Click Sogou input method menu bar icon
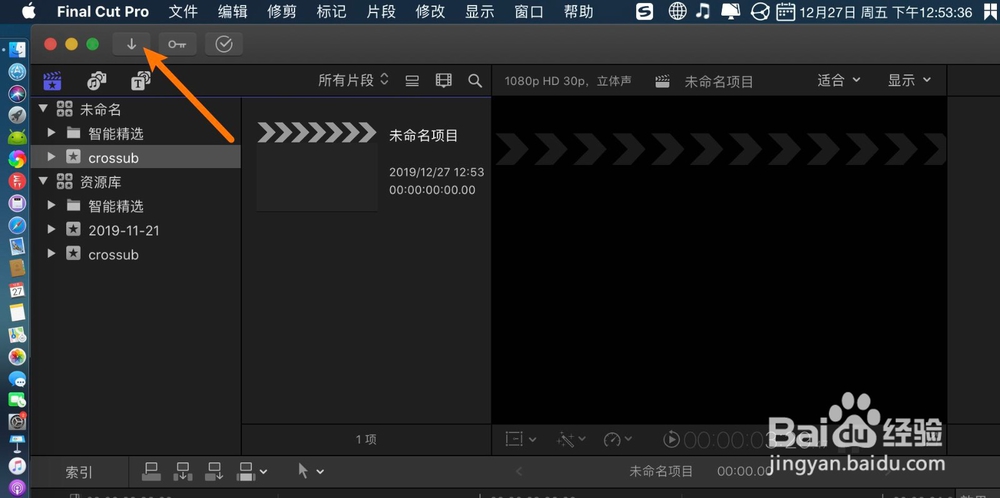Image resolution: width=1000 pixels, height=498 pixels. (x=644, y=11)
